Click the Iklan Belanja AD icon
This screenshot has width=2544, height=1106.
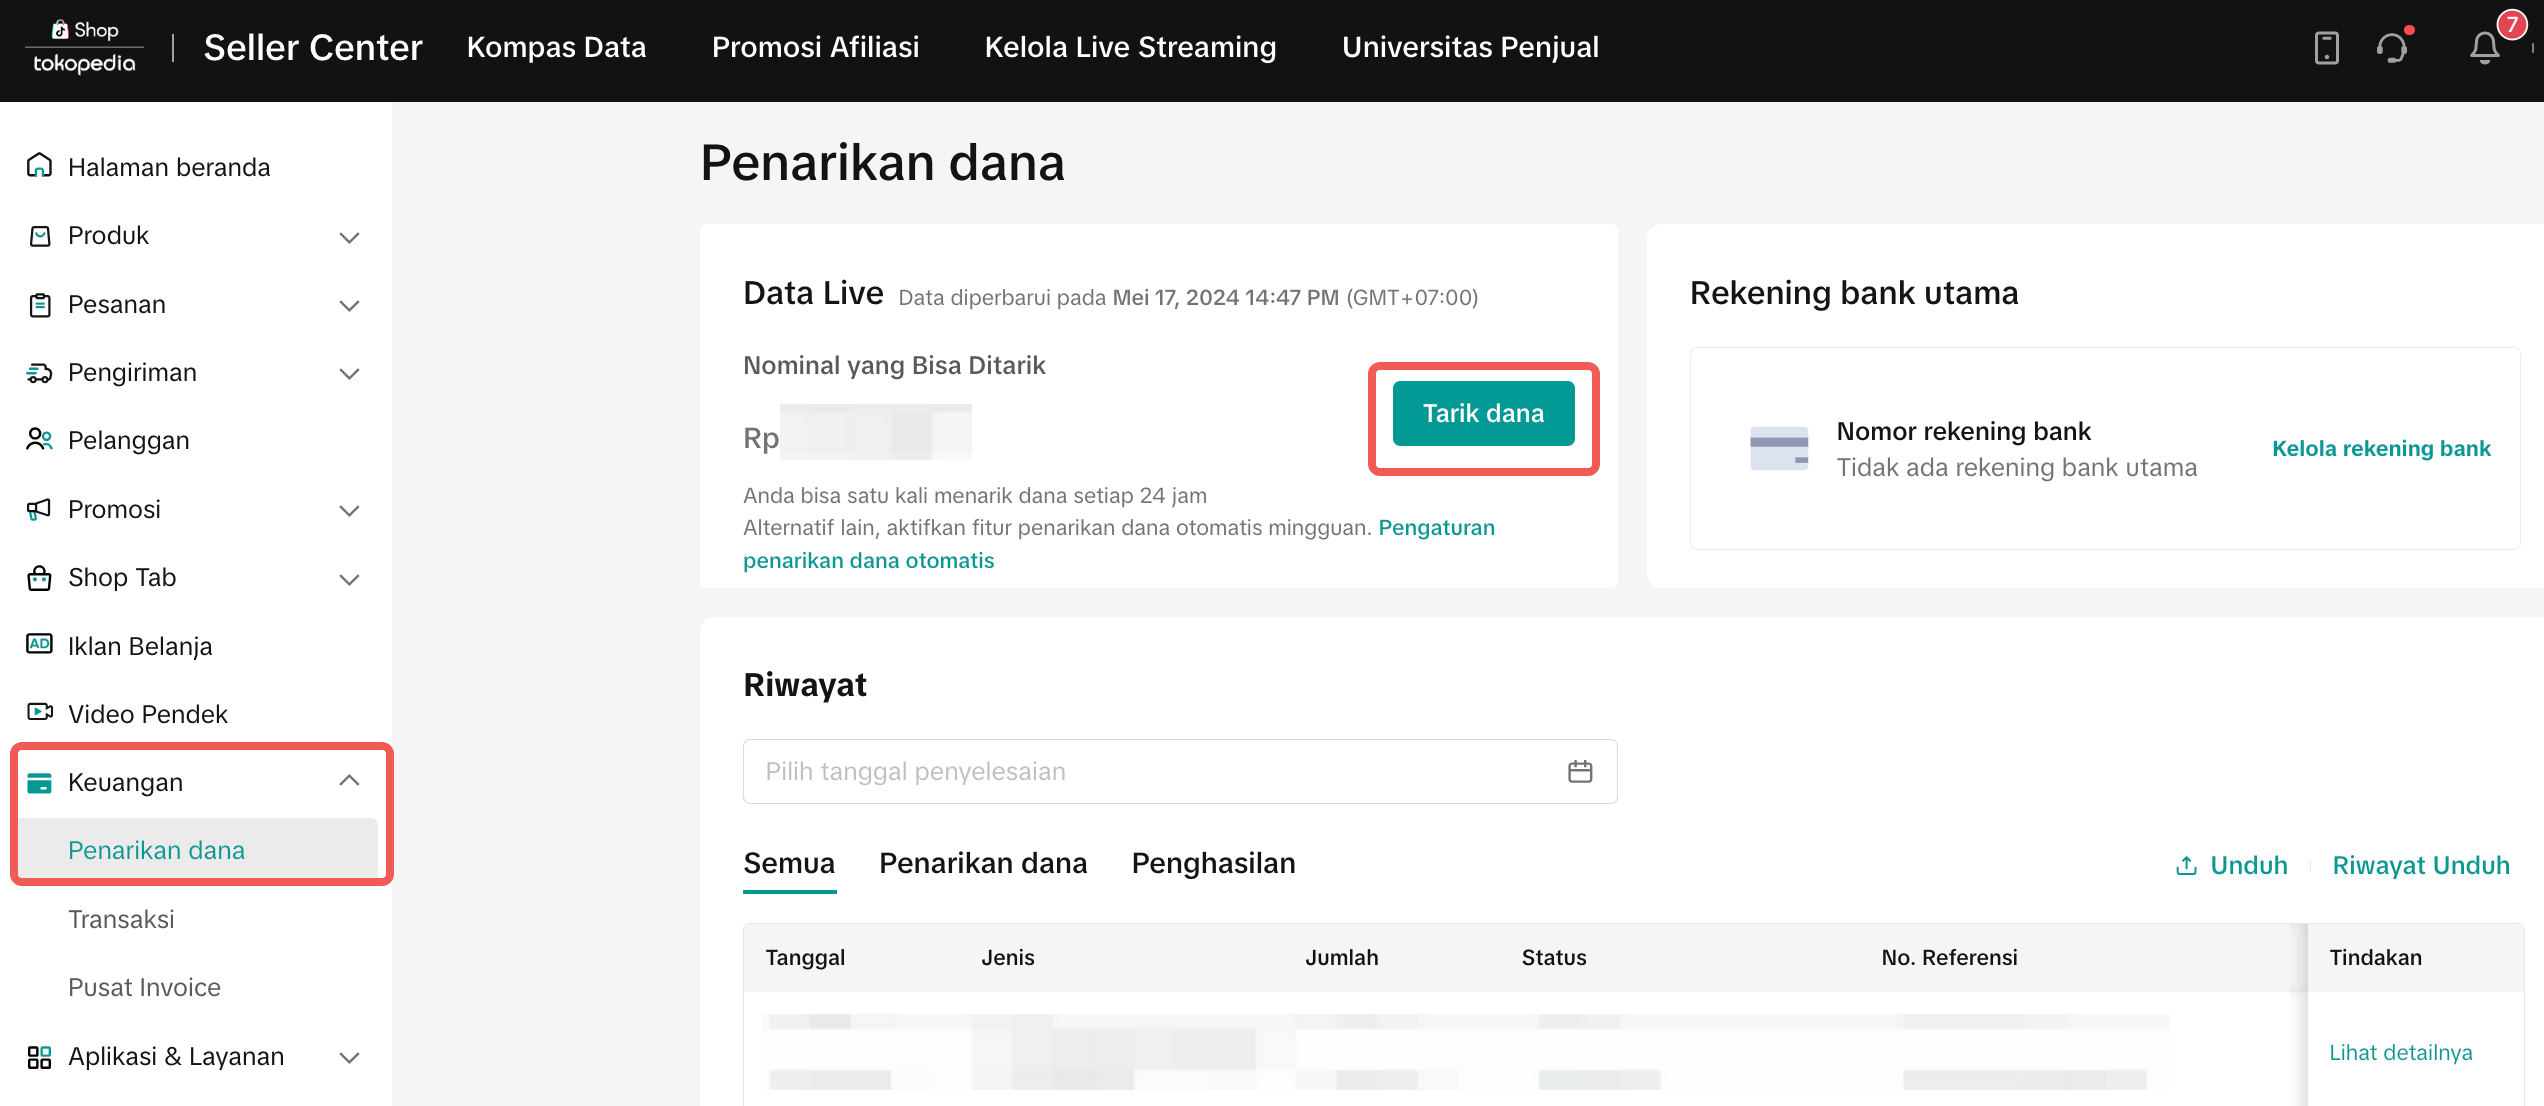click(x=39, y=644)
